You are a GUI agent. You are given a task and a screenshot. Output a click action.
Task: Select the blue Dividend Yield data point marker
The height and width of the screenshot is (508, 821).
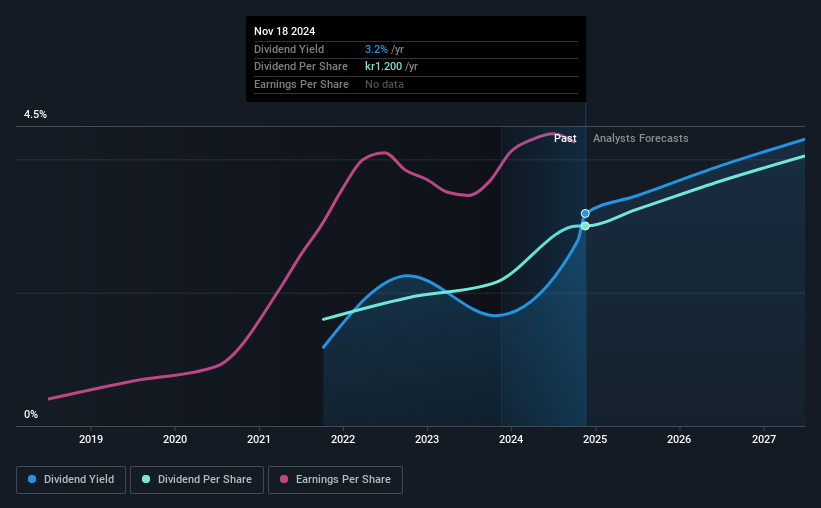coord(585,214)
